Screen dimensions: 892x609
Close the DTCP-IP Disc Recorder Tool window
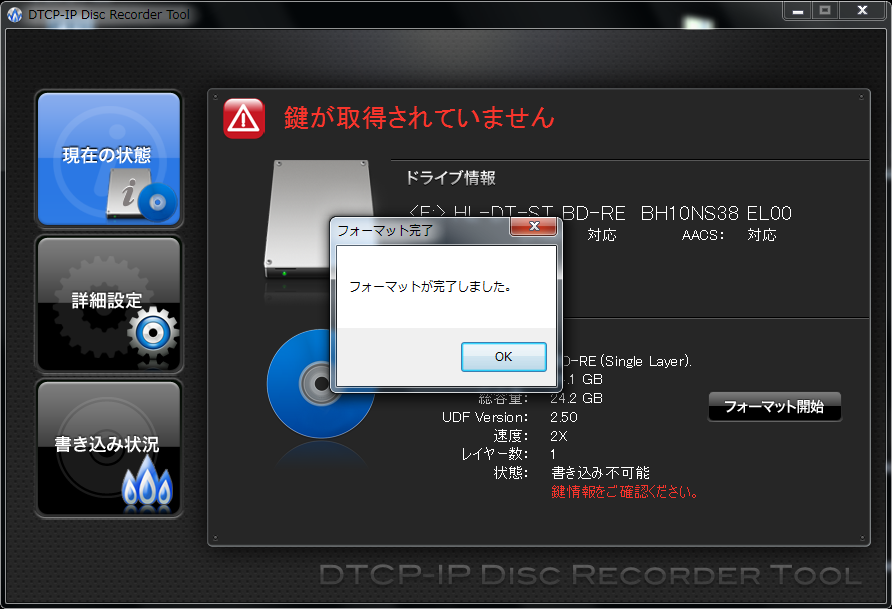862,11
